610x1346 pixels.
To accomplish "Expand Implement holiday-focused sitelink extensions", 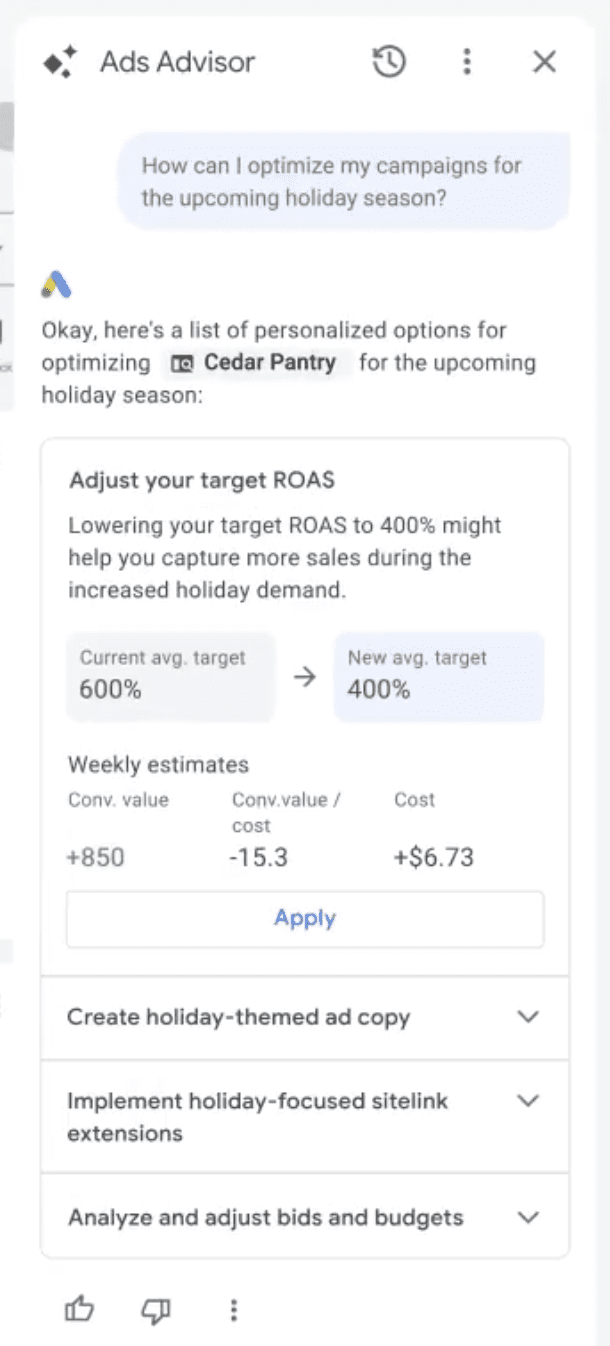I will [x=527, y=1101].
